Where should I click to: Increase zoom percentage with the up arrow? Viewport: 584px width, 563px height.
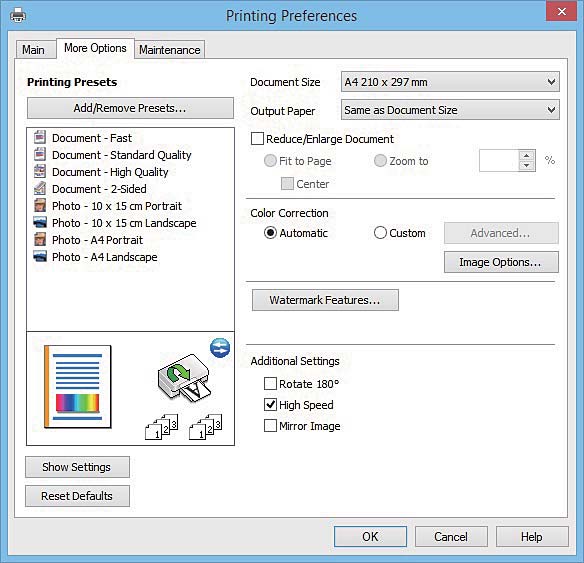527,156
